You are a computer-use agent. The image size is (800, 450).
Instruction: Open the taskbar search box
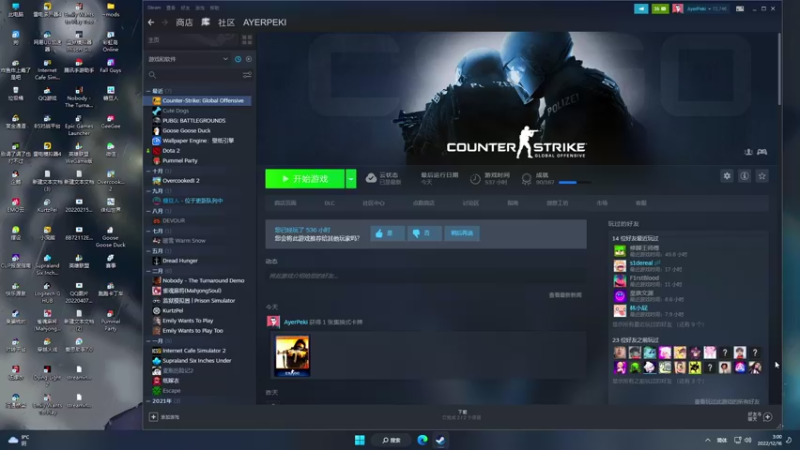(x=391, y=440)
